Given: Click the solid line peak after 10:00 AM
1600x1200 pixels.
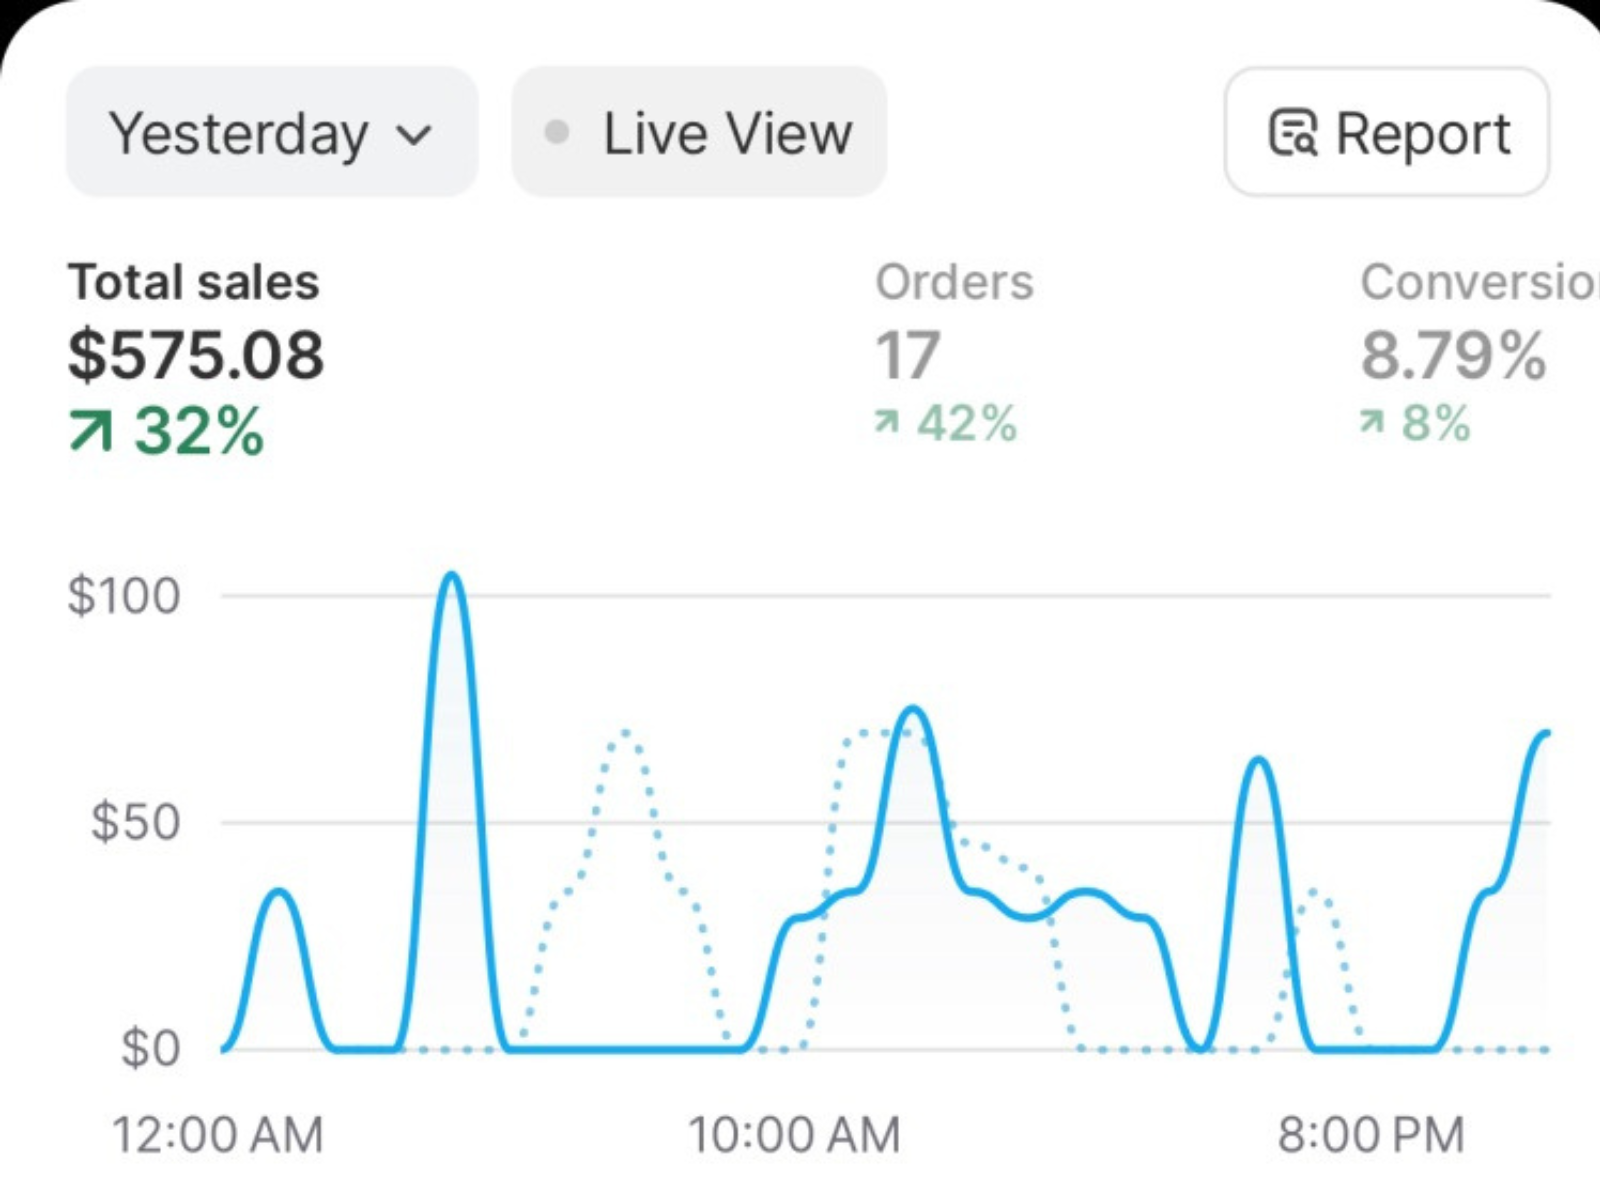Looking at the screenshot, I should (912, 710).
